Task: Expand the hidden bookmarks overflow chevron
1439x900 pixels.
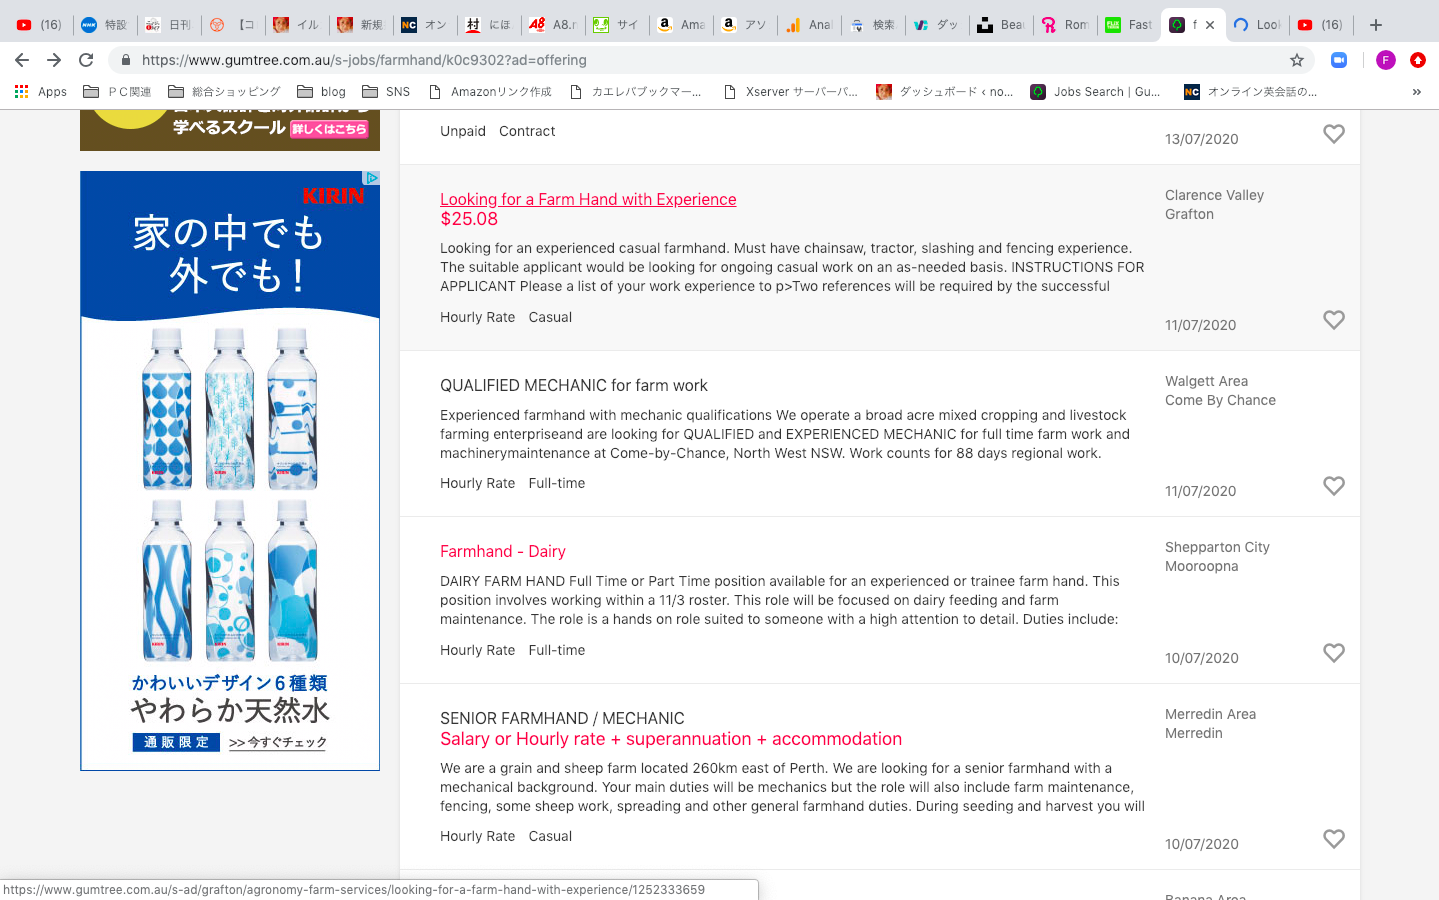Action: (x=1416, y=92)
